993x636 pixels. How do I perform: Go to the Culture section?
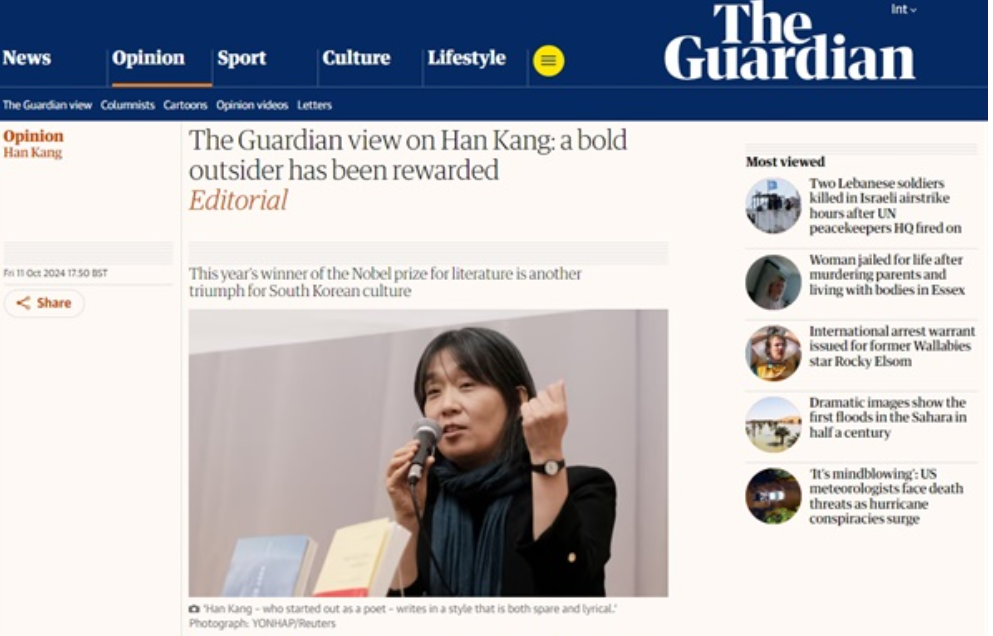click(x=356, y=58)
